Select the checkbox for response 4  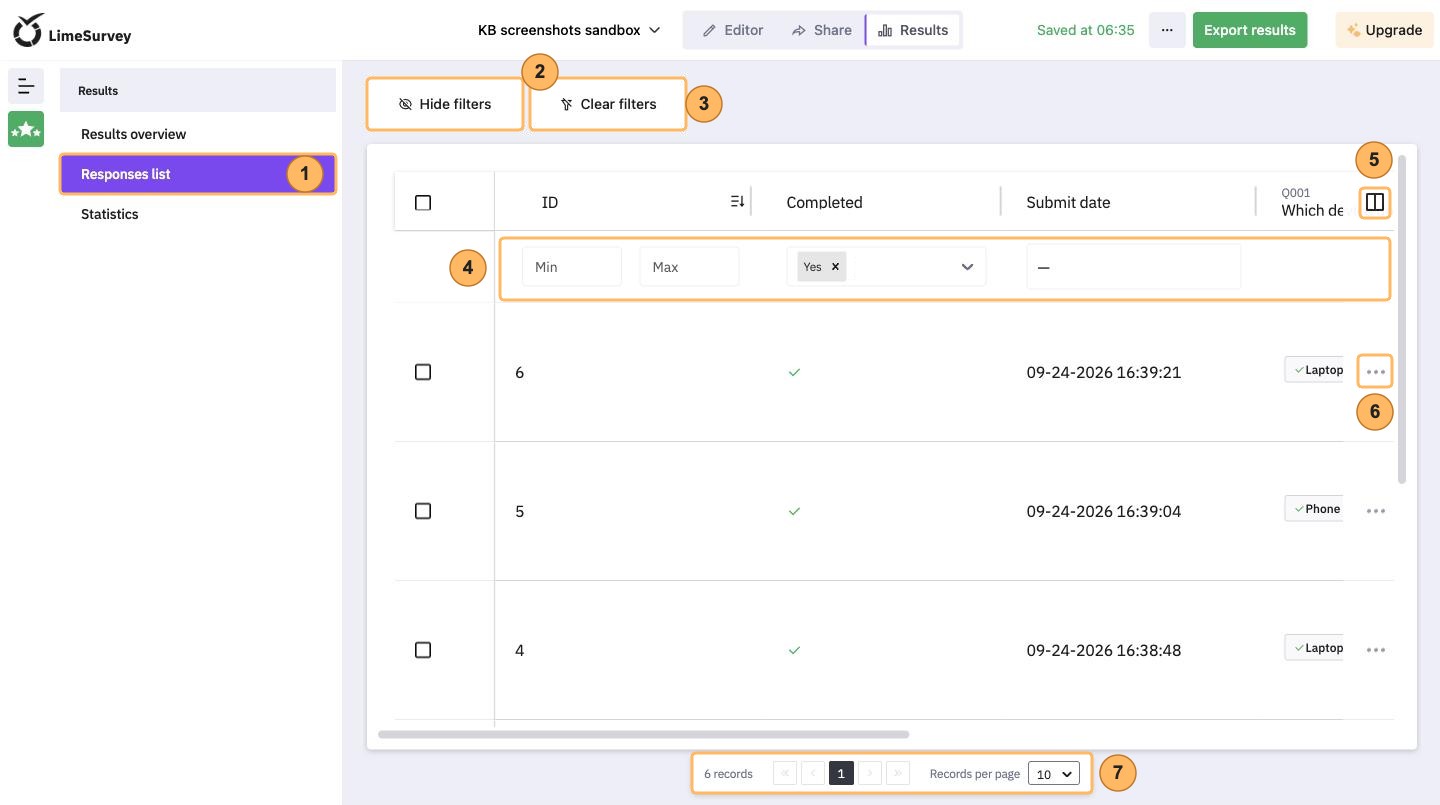click(x=423, y=650)
